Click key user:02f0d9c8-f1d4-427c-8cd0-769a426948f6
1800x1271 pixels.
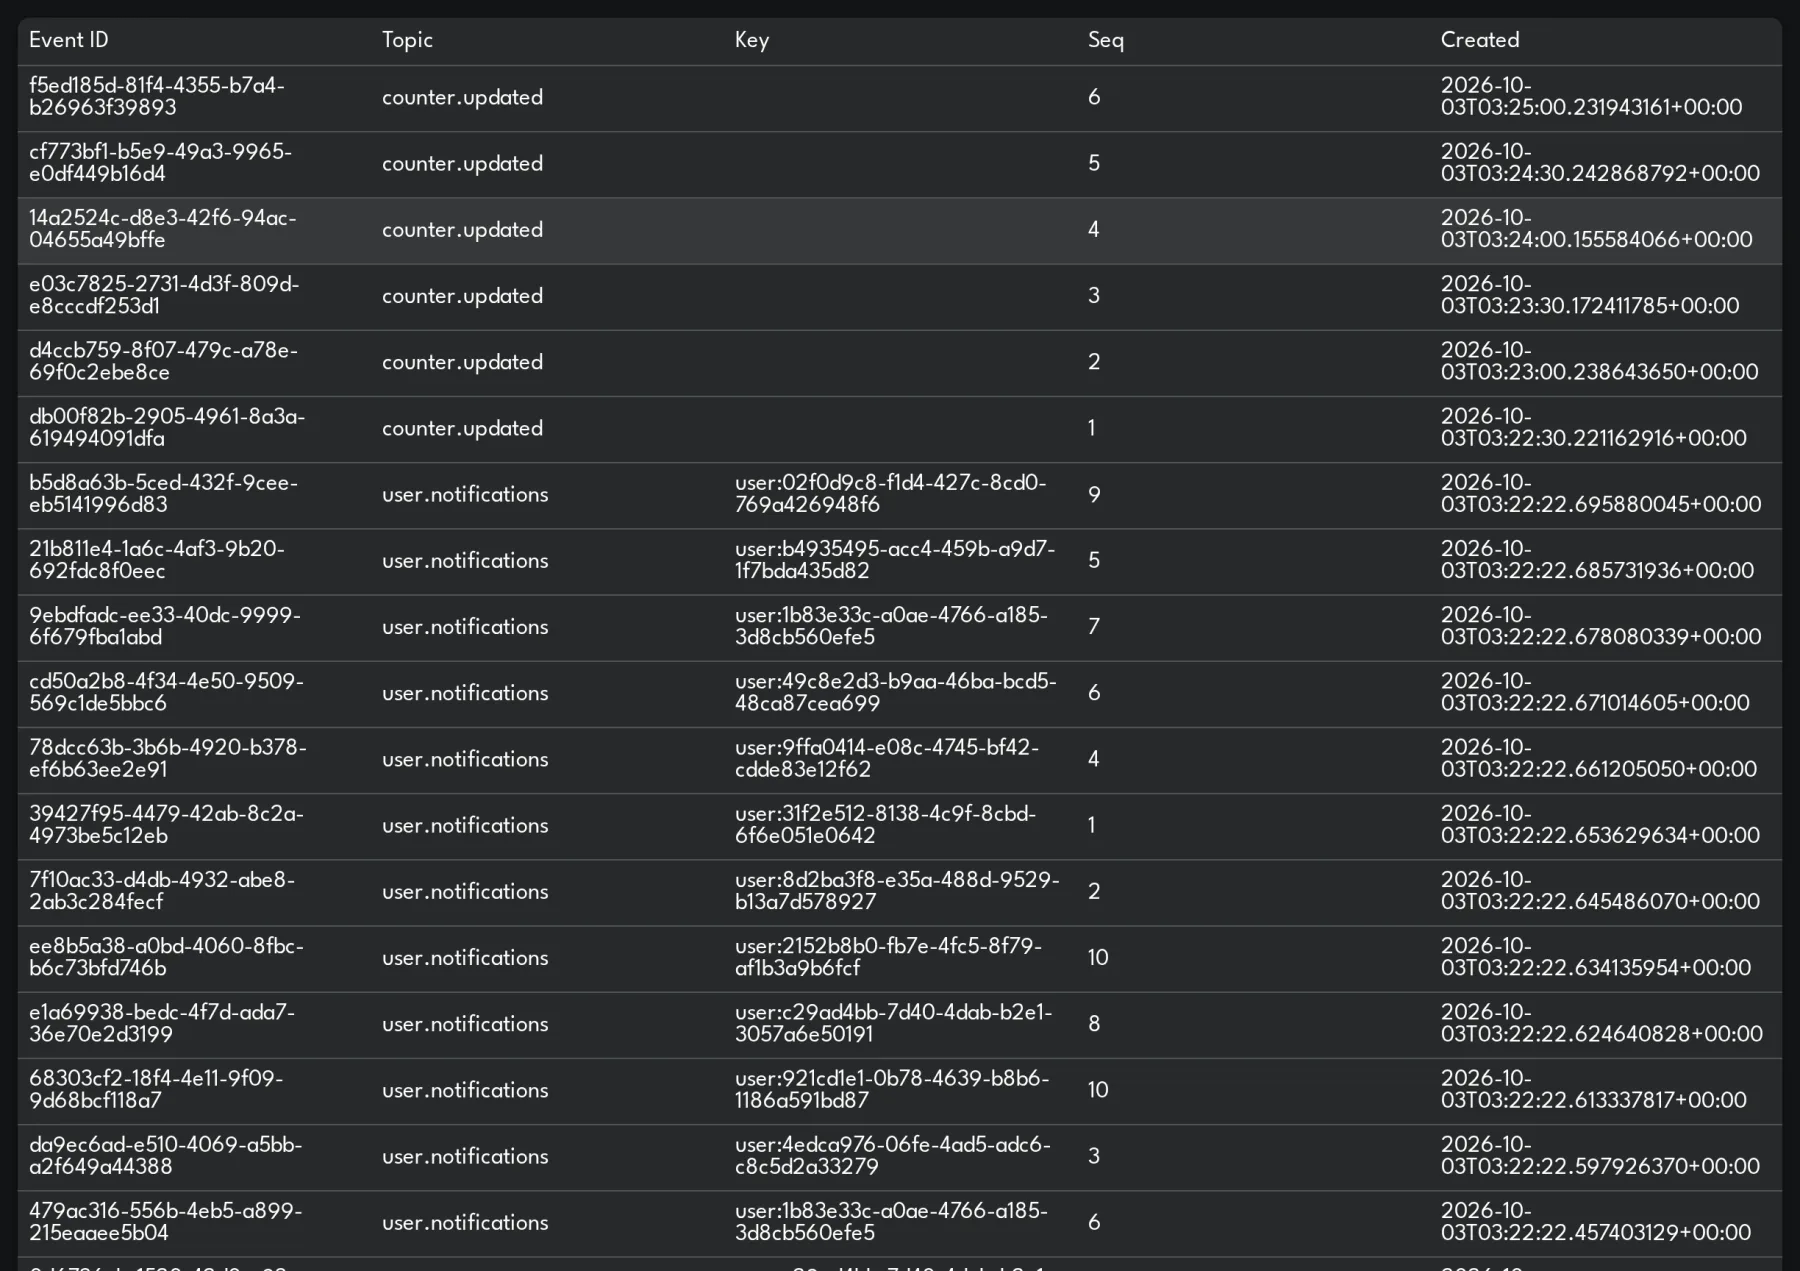[890, 494]
